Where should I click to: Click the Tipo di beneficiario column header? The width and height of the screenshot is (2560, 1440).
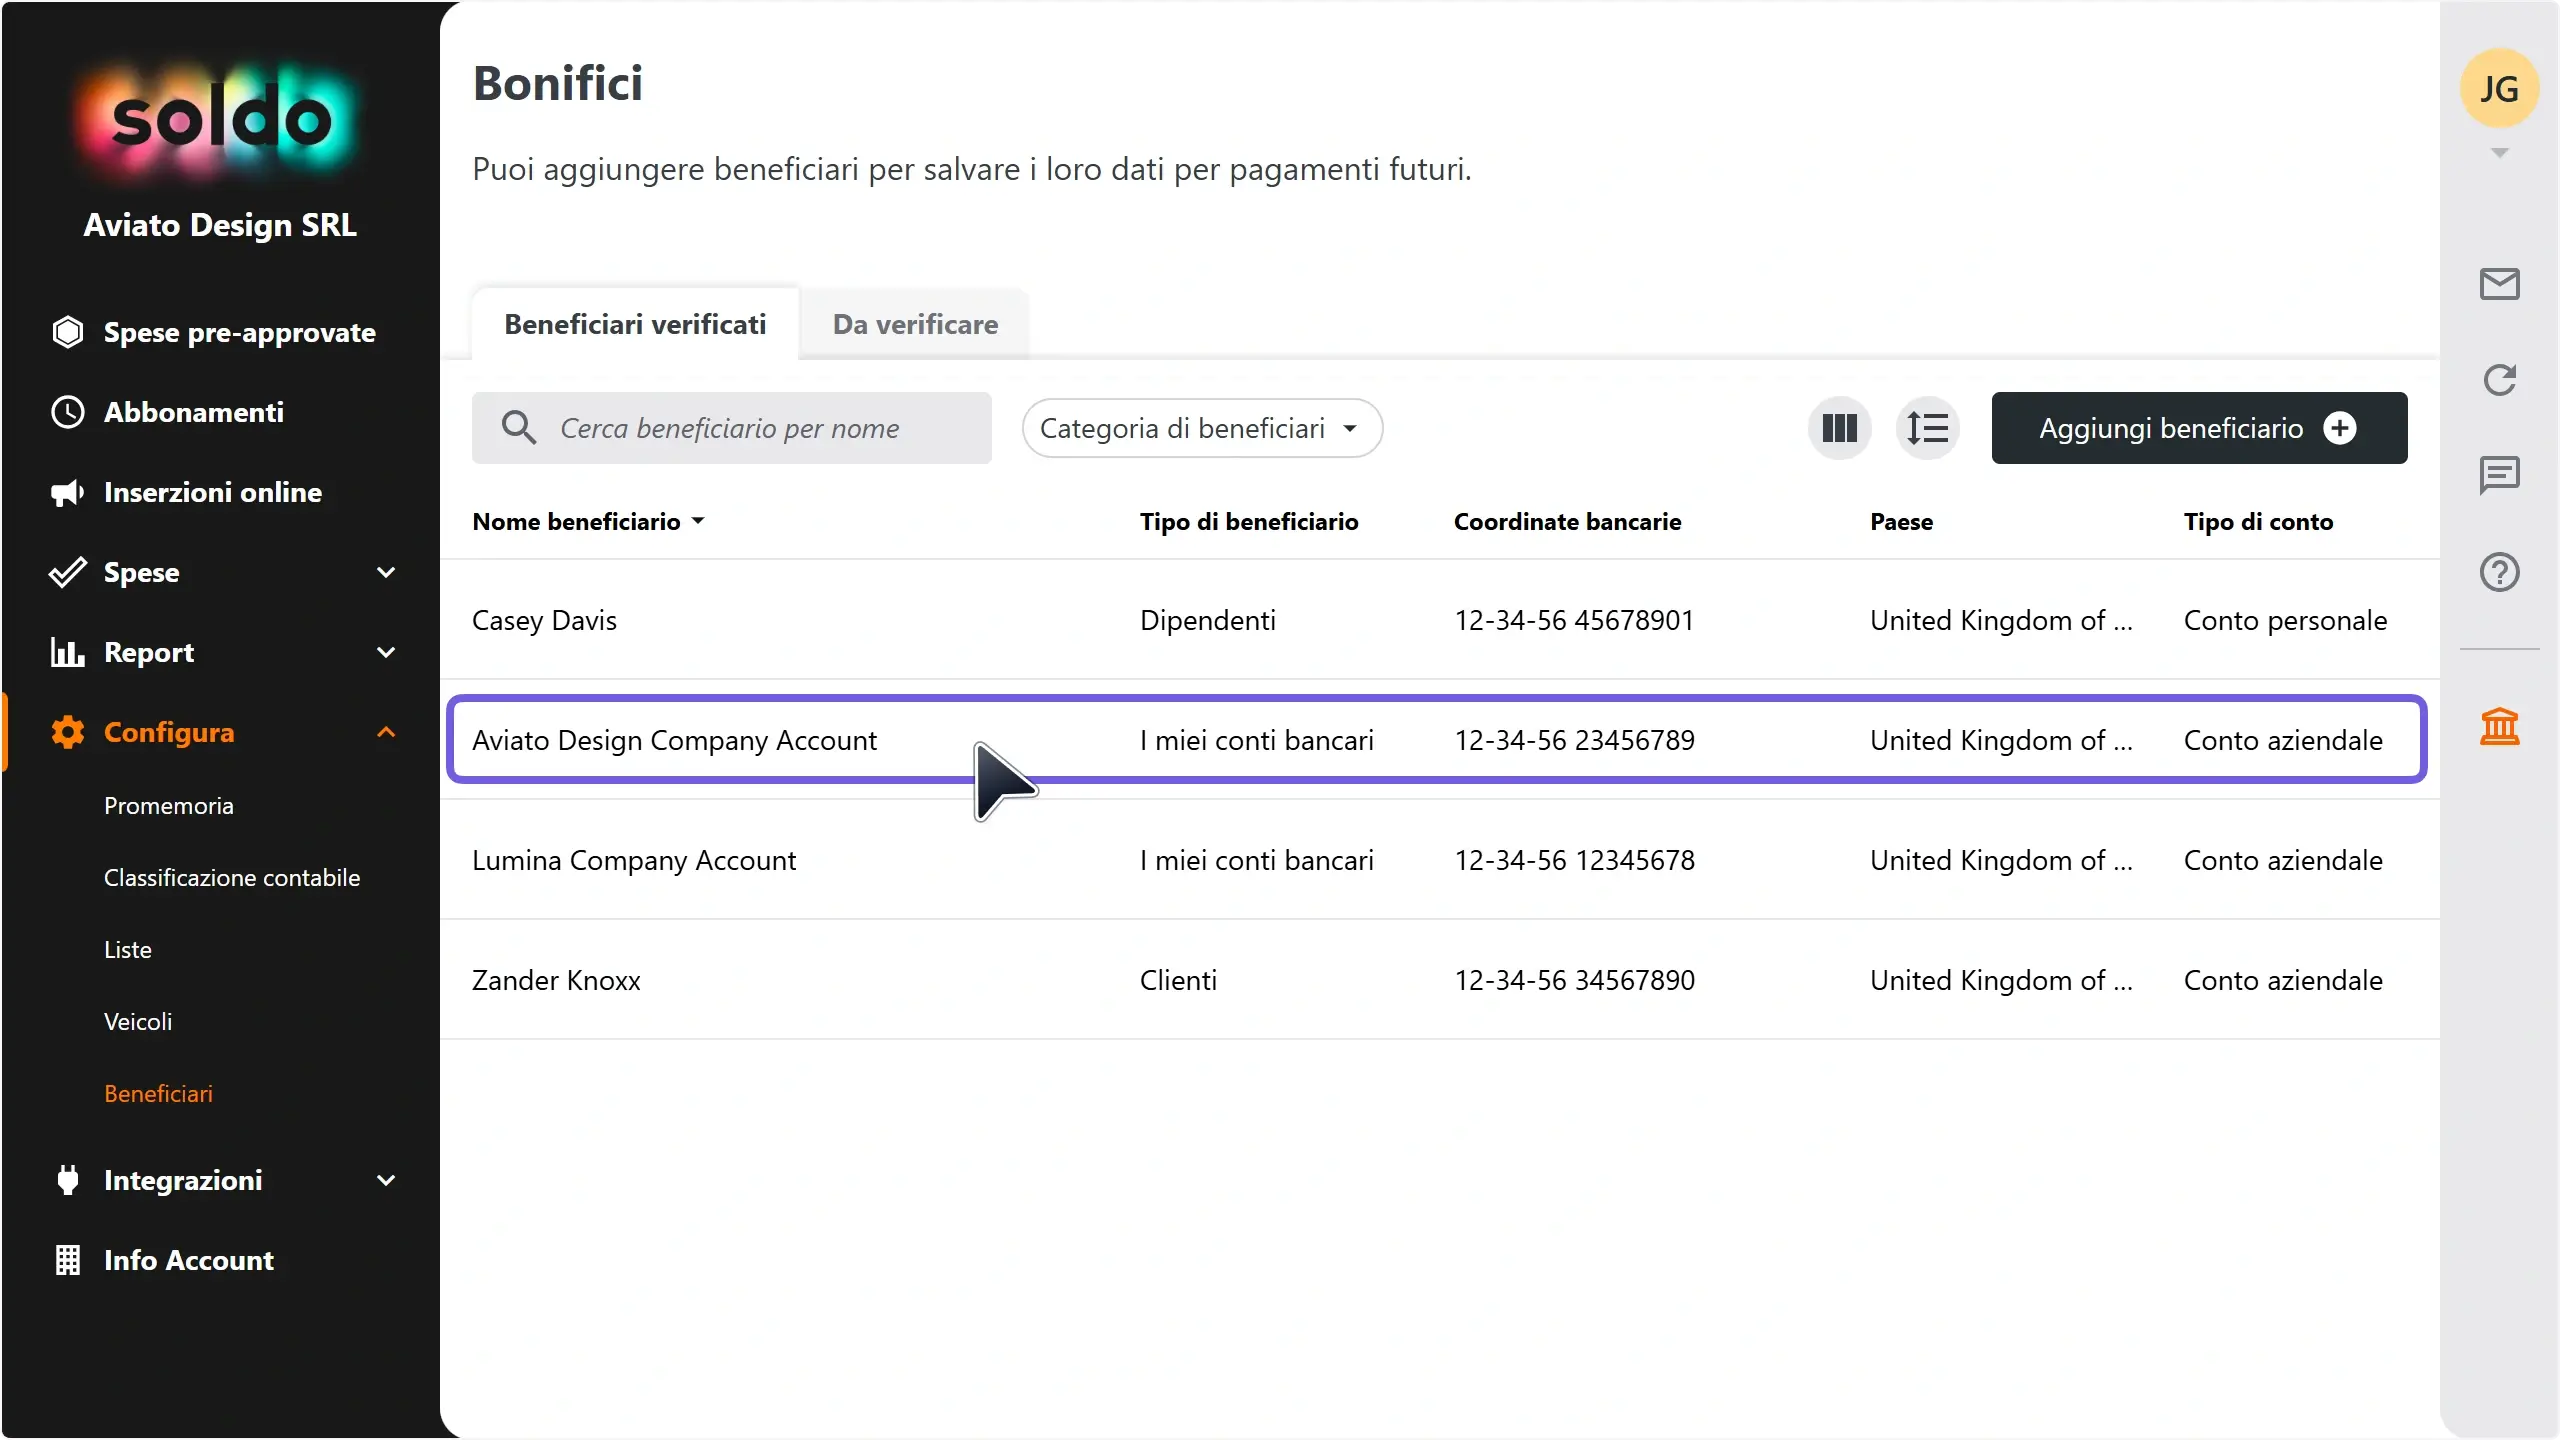(x=1249, y=522)
